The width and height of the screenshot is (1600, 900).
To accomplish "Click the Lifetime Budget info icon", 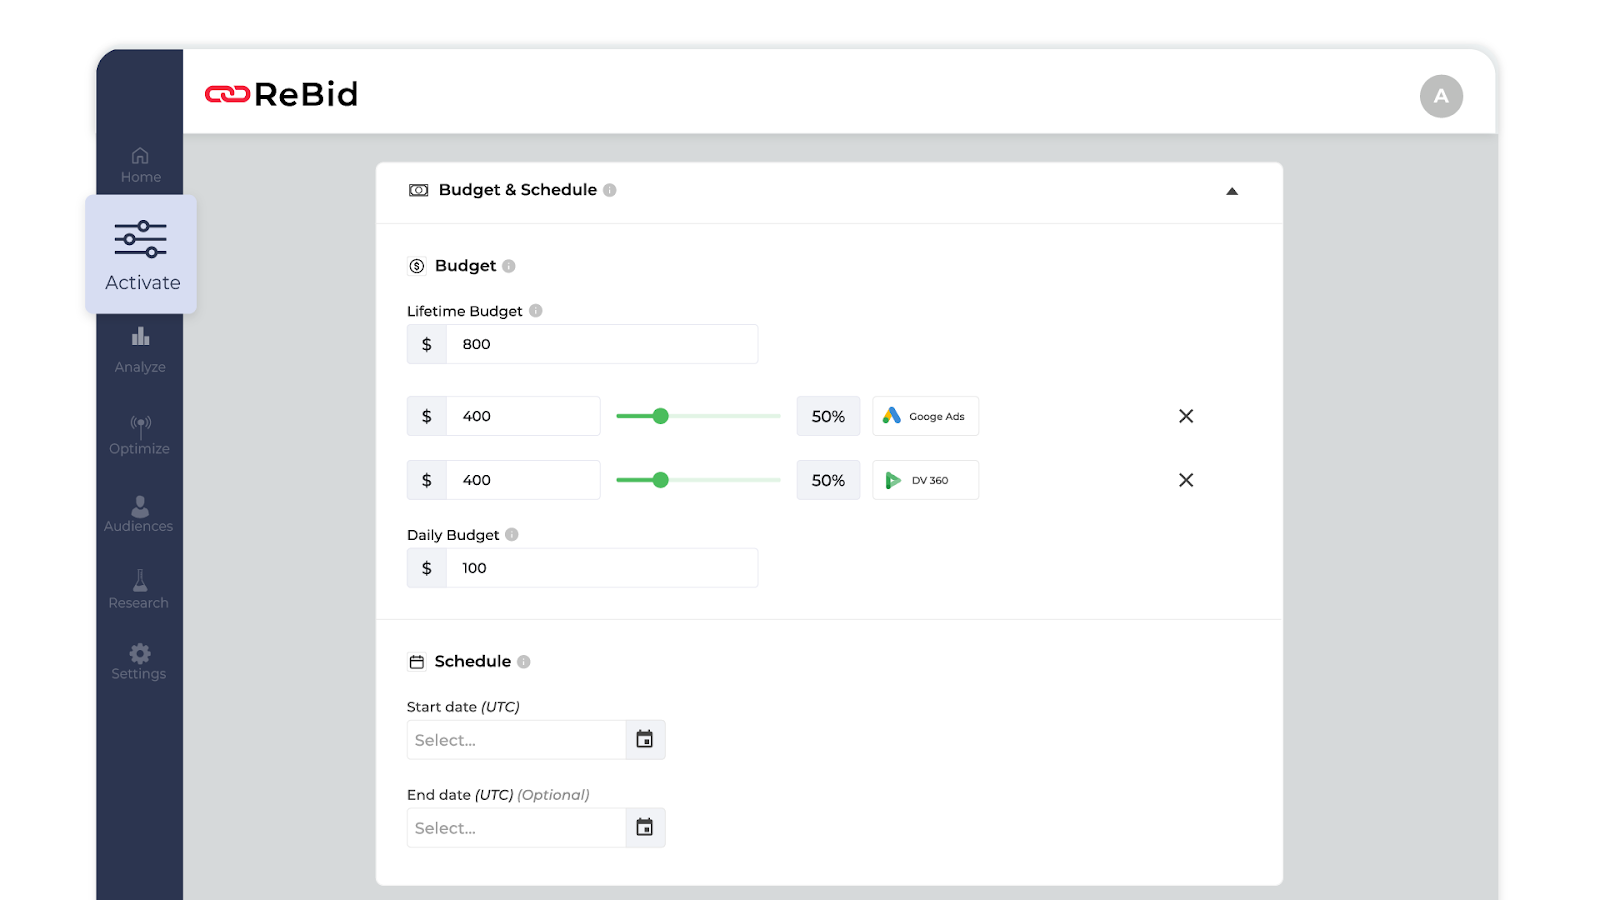I will (x=536, y=311).
